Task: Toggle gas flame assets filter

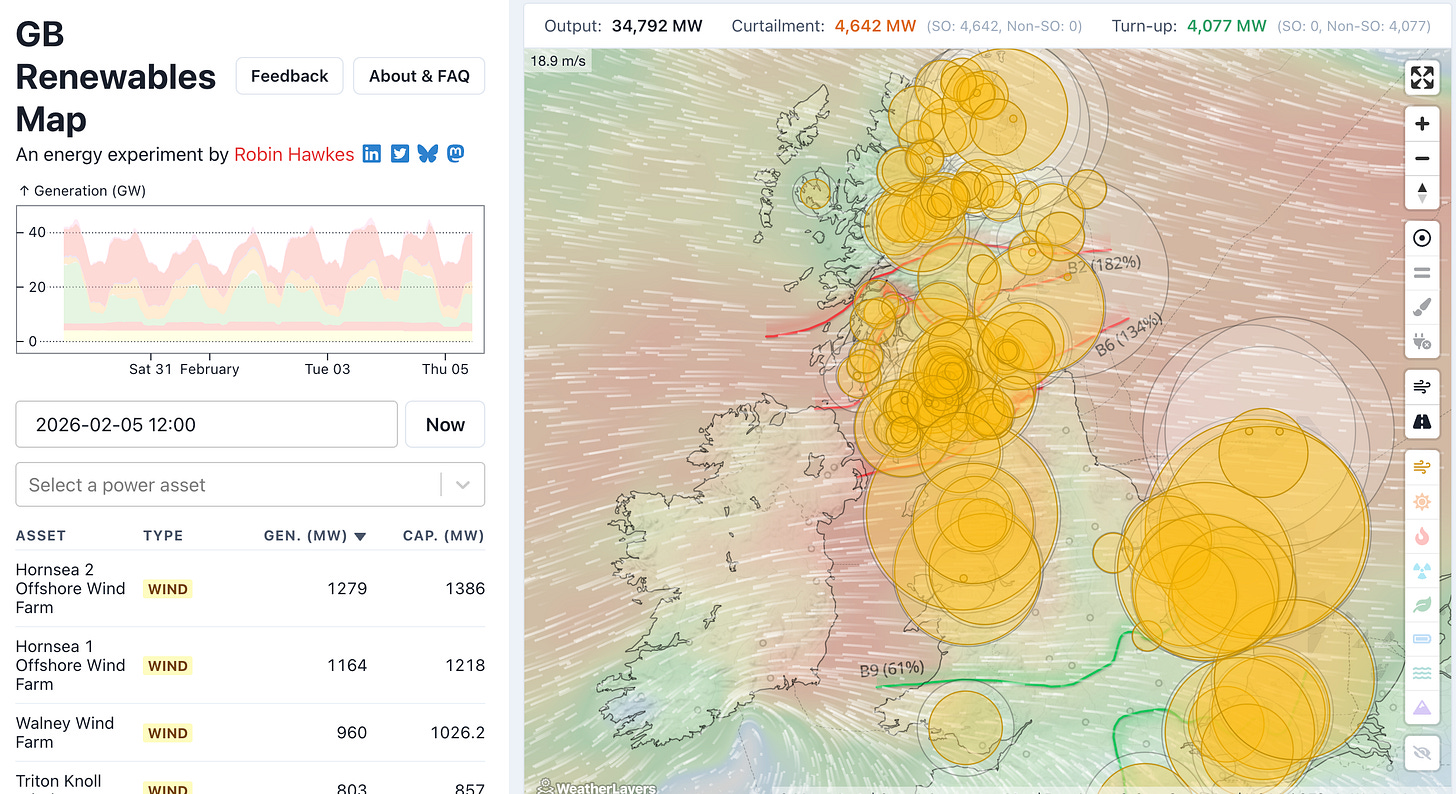Action: 1422,536
